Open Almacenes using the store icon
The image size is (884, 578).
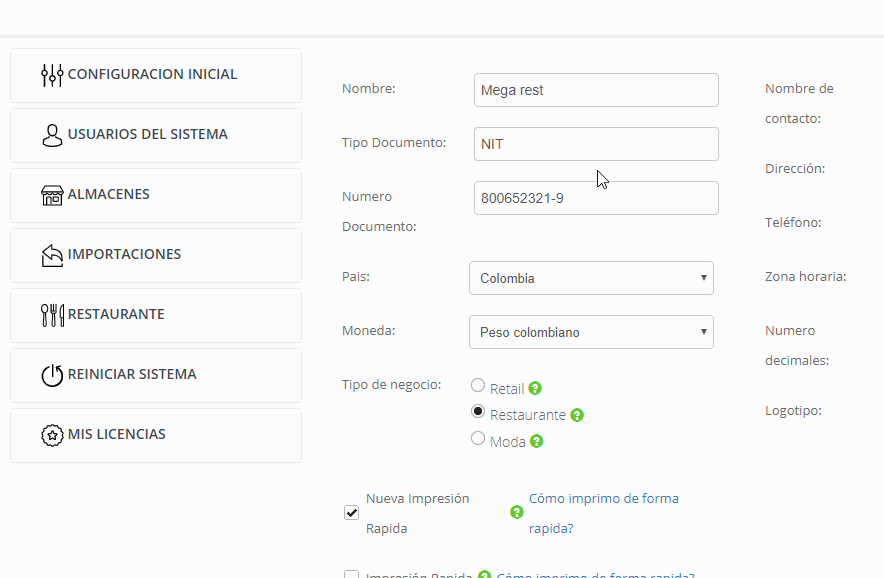pos(52,194)
